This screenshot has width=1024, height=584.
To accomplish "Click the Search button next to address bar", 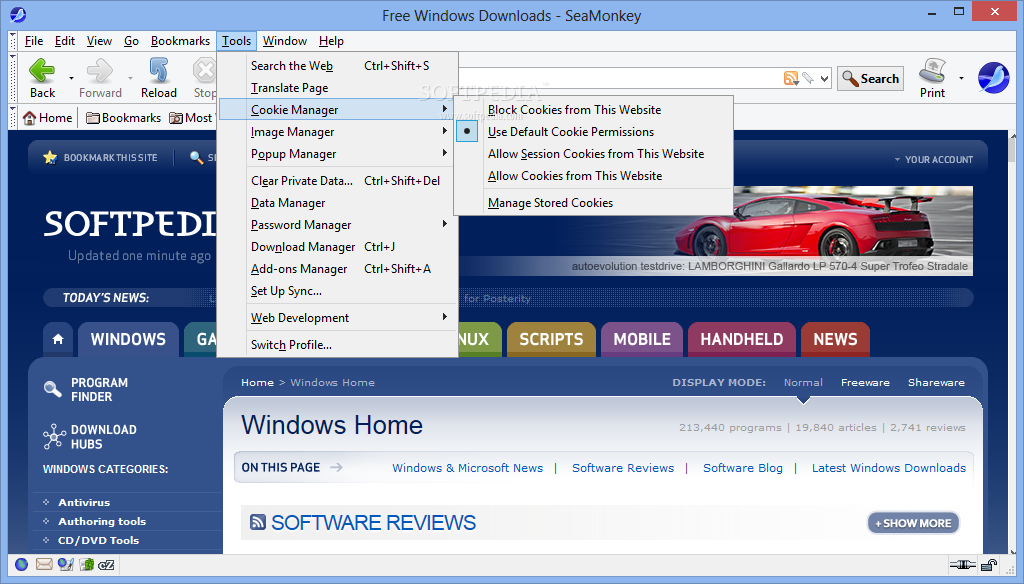I will [x=871, y=78].
